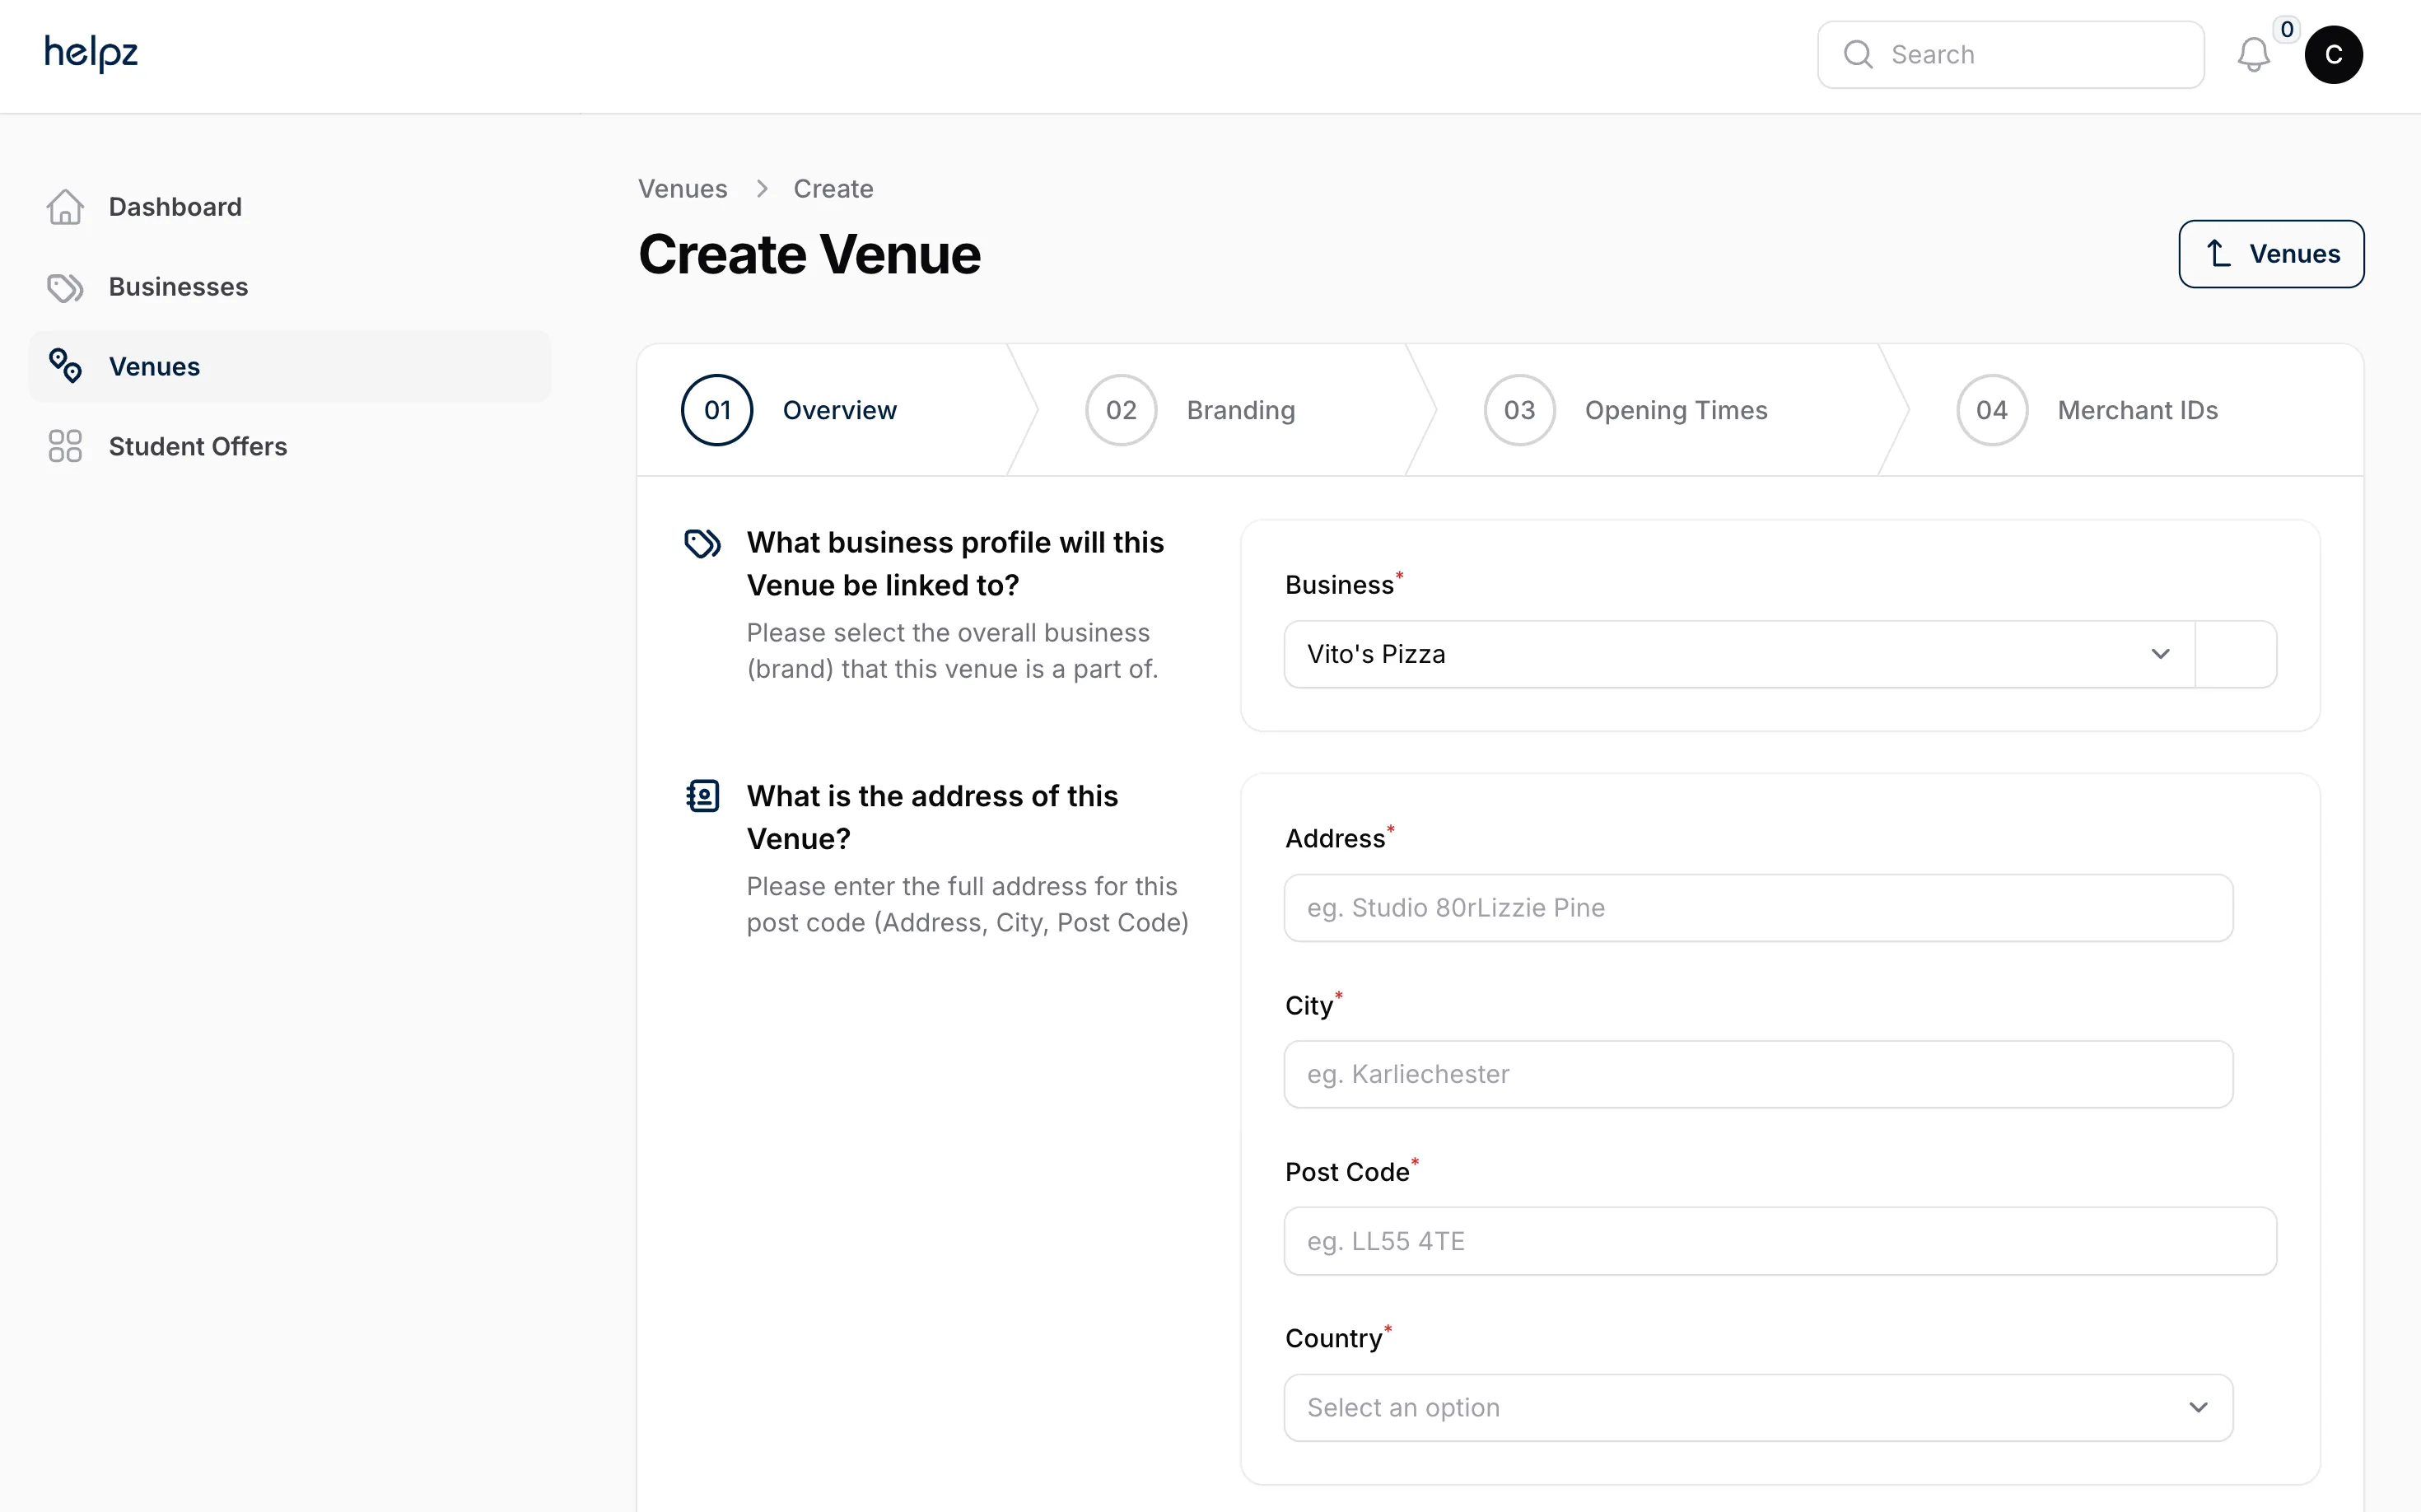Click the Student Offers grid icon
The image size is (2421, 1512).
[x=65, y=446]
